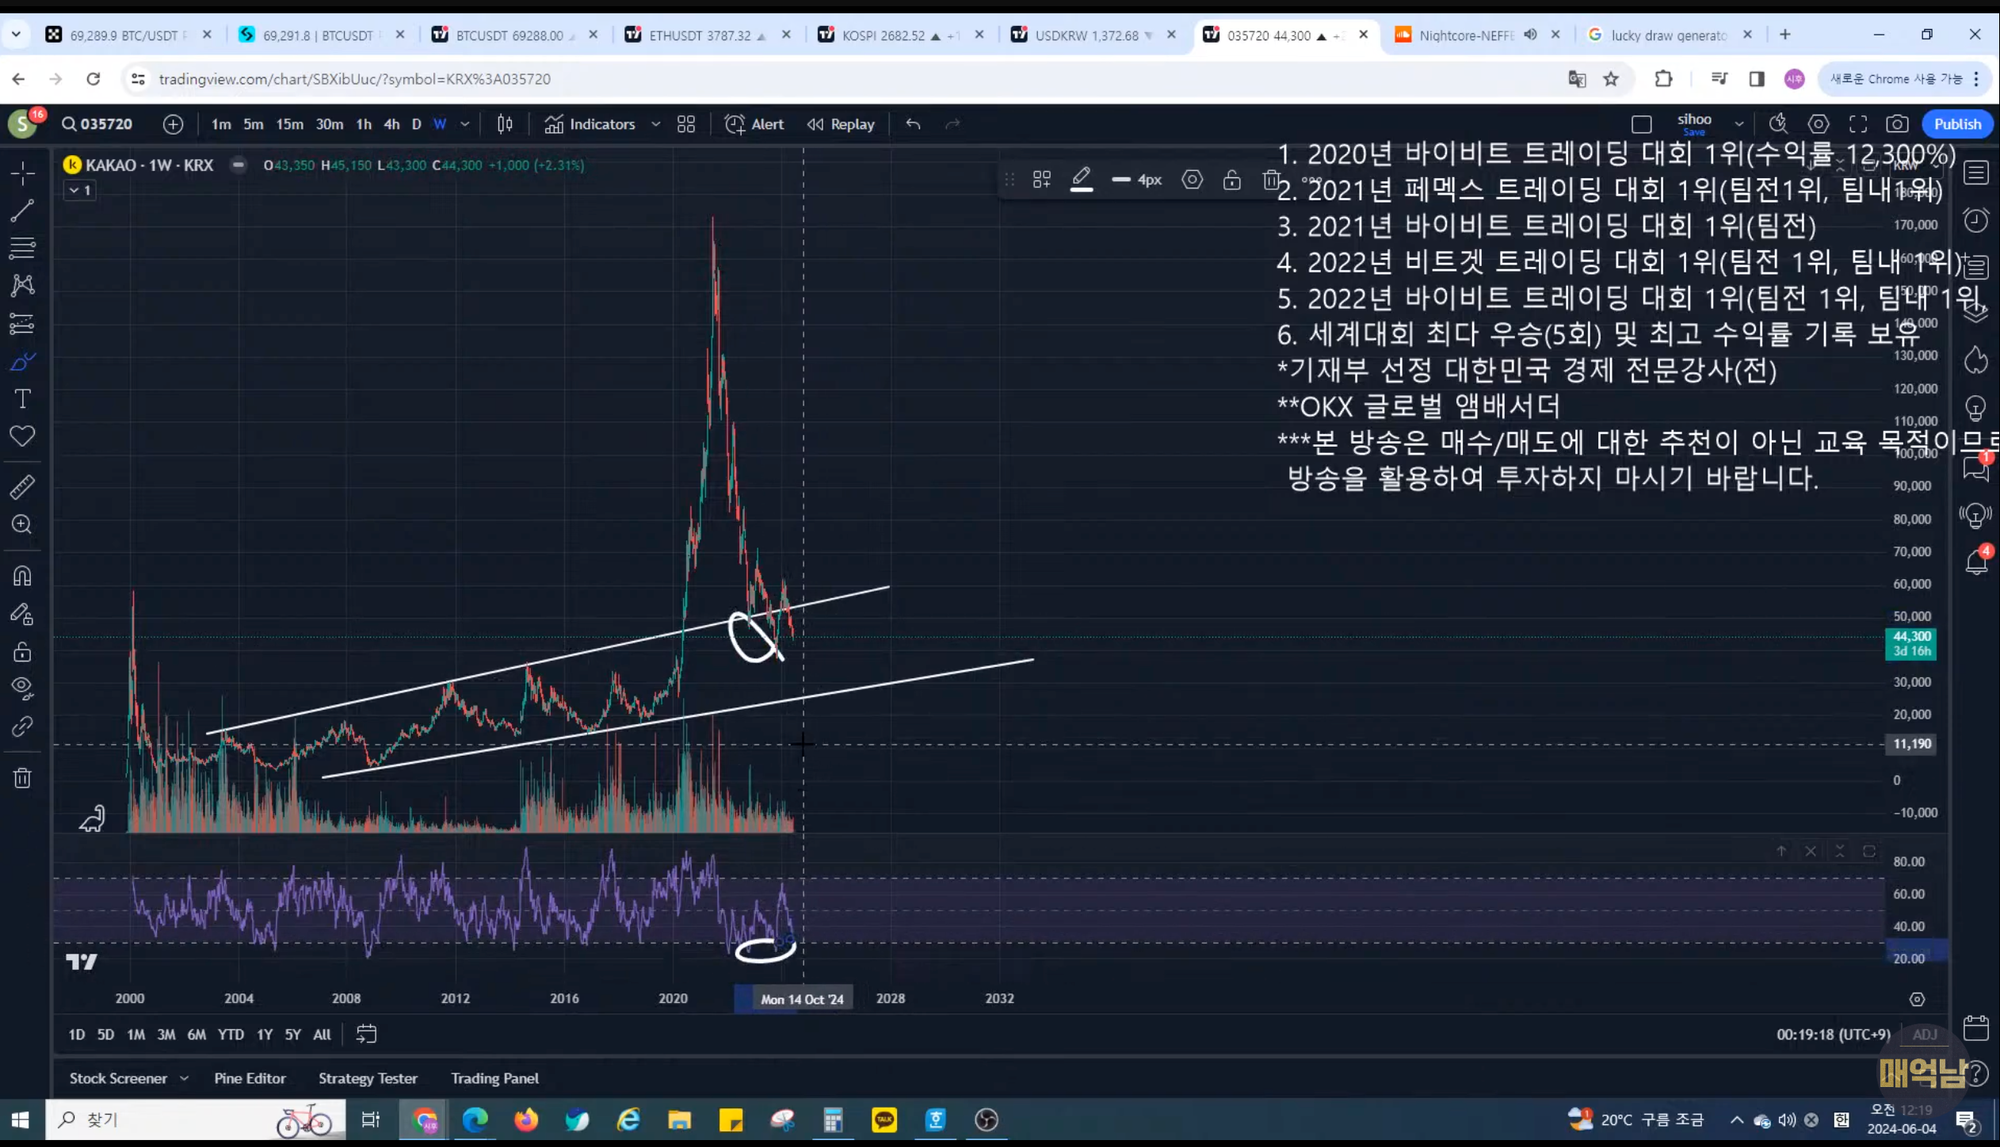
Task: Add symbol to compare with plus icon
Action: 173,124
